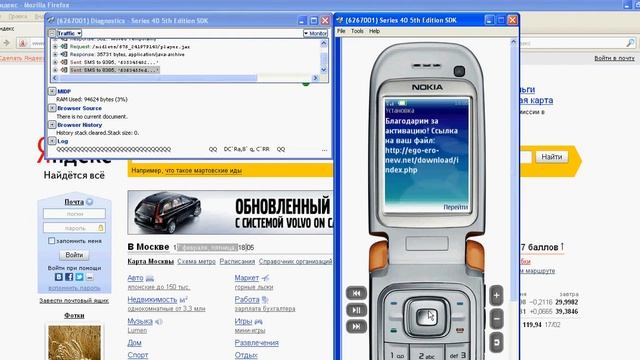
Task: Expand the Request player.jar traffic row
Action: [55, 47]
